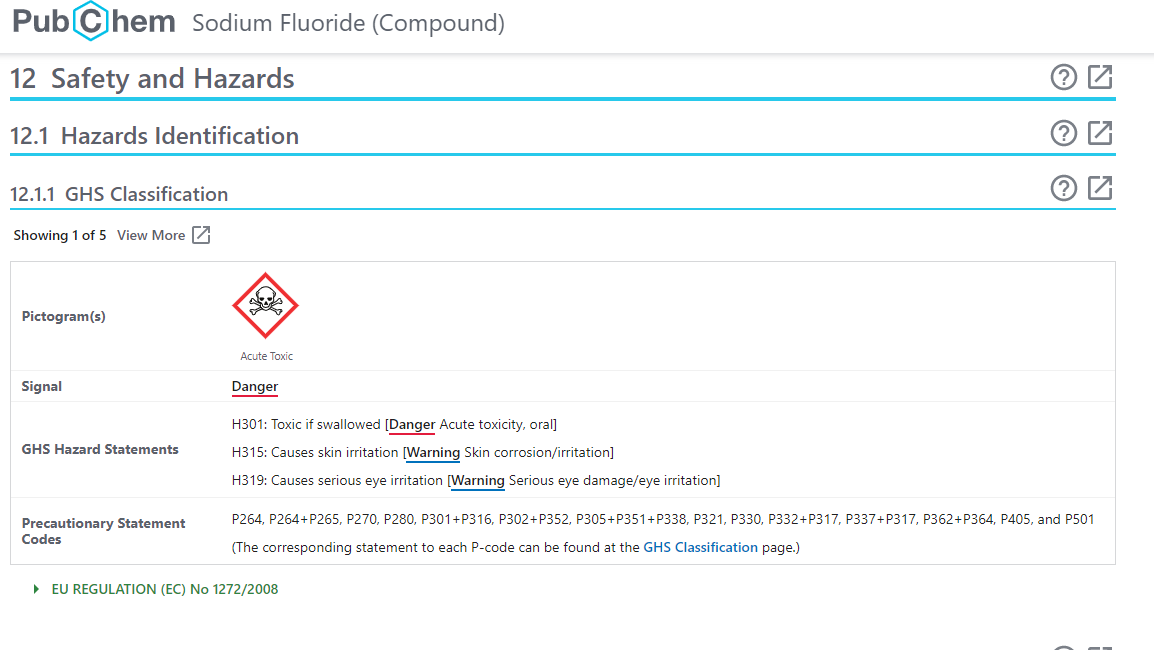Open help for Safety and Hazards section
1154x650 pixels.
point(1064,77)
